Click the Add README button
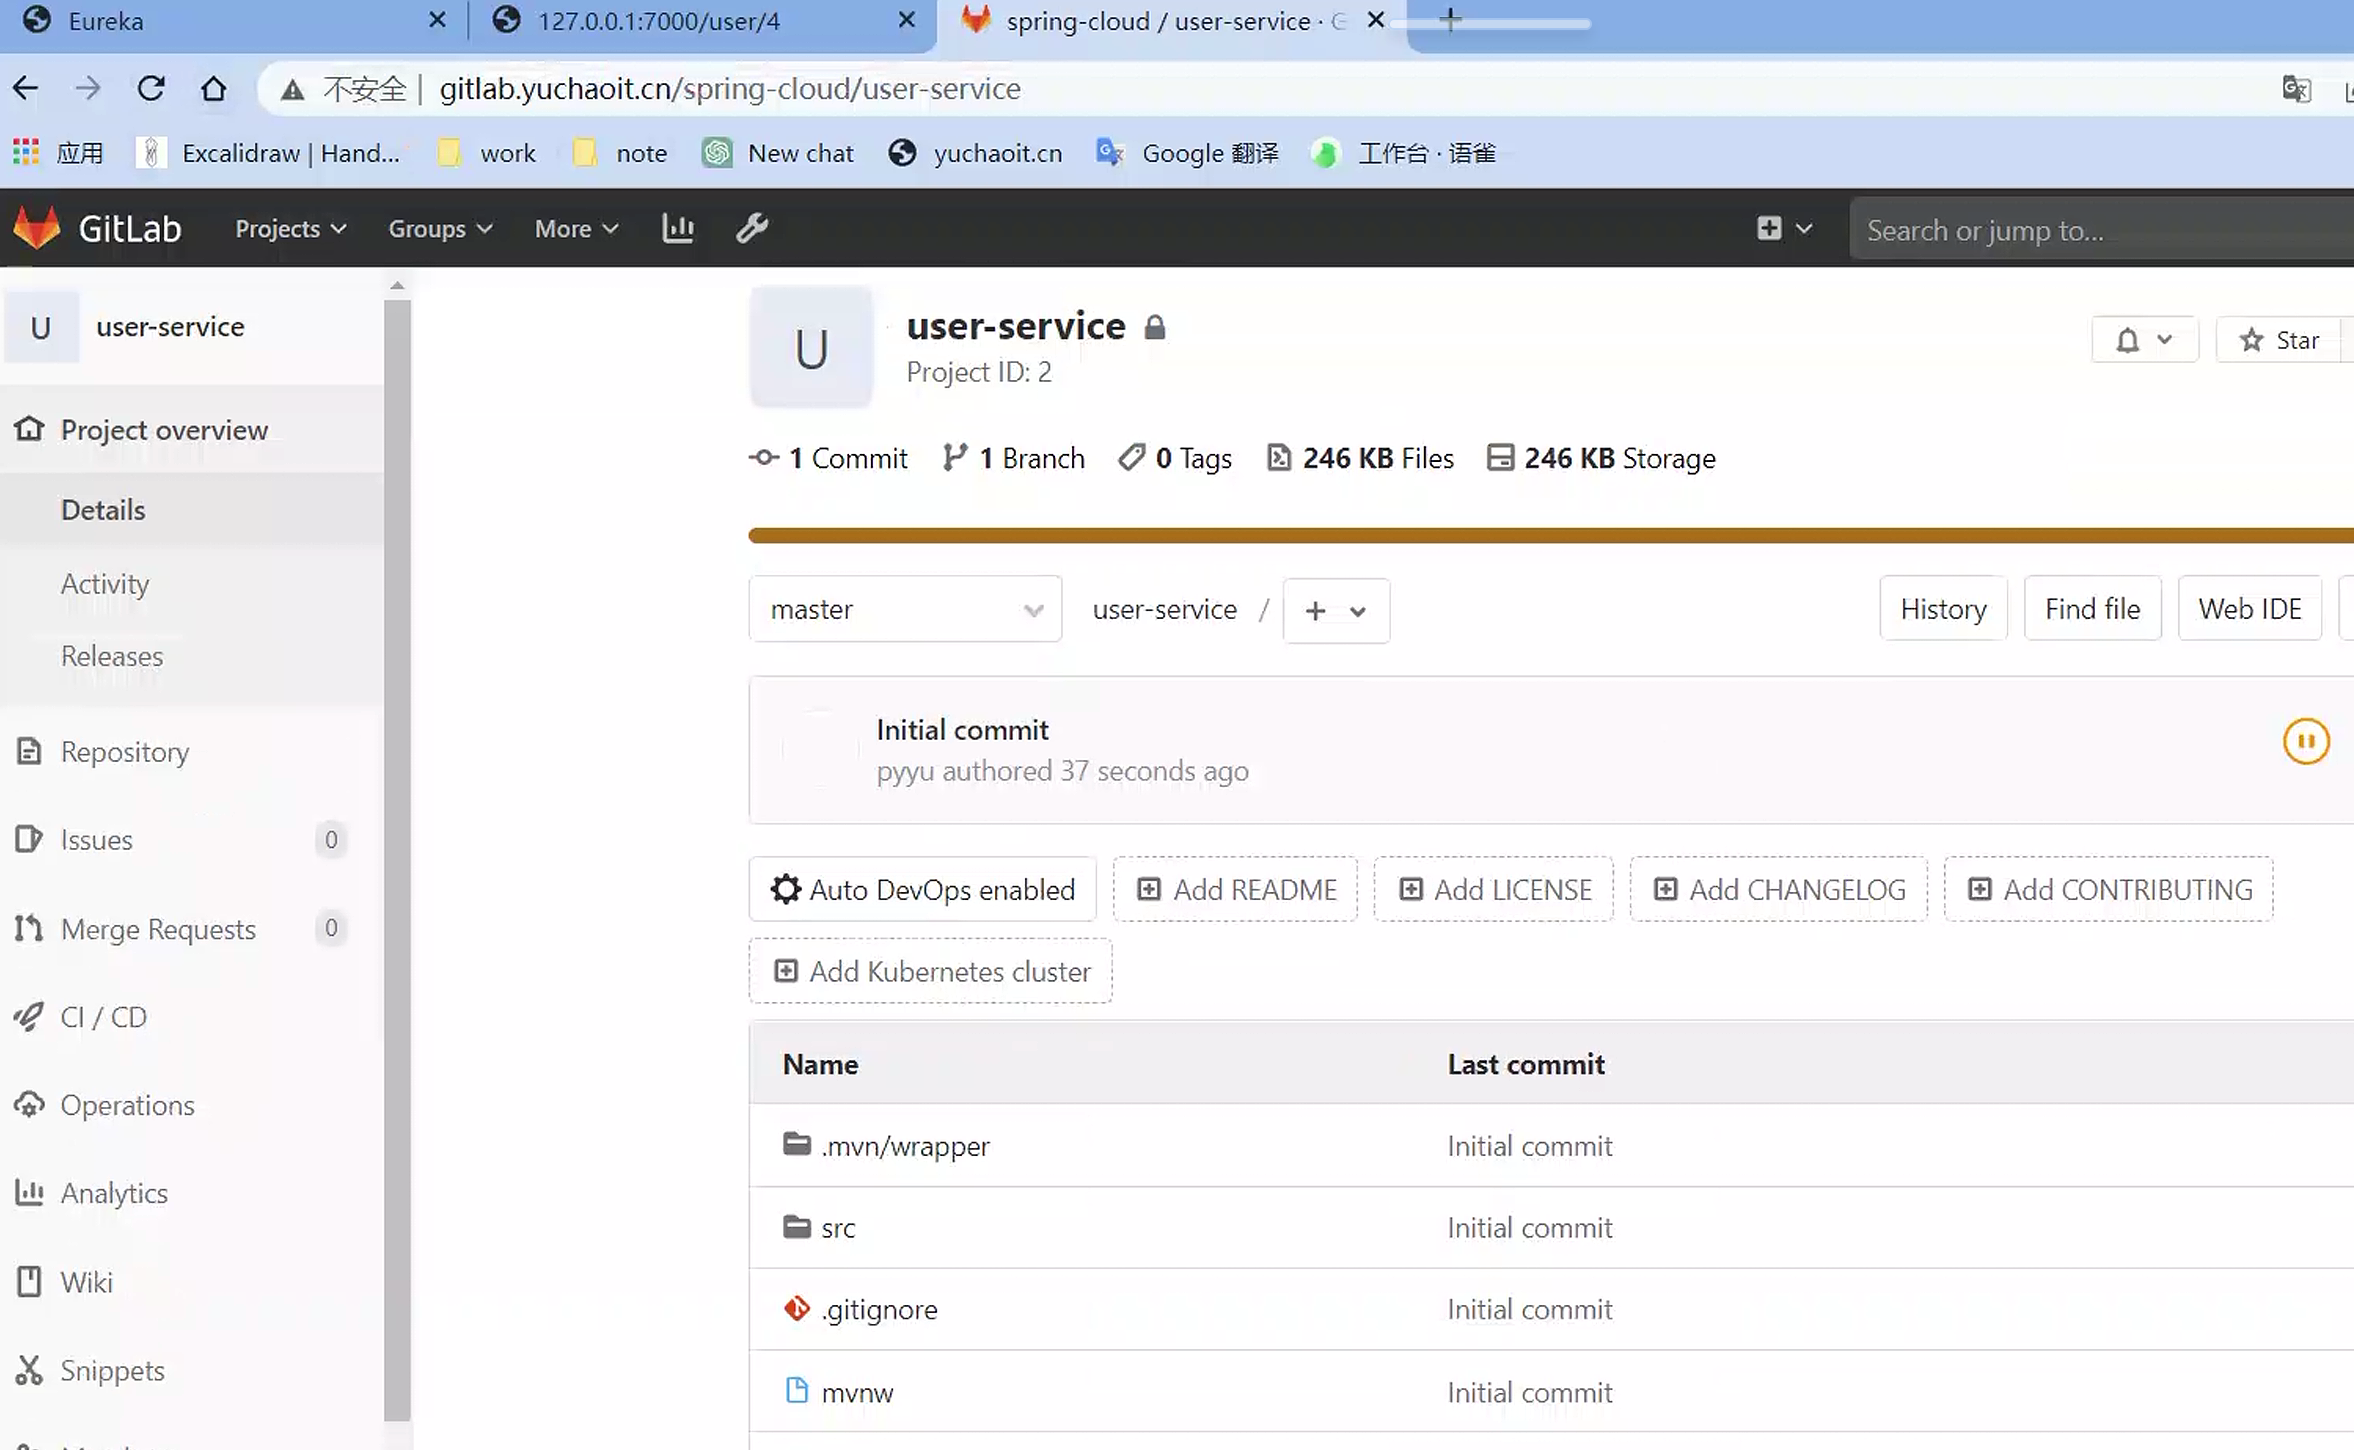Screen dimensions: 2354x1450 (1235, 889)
